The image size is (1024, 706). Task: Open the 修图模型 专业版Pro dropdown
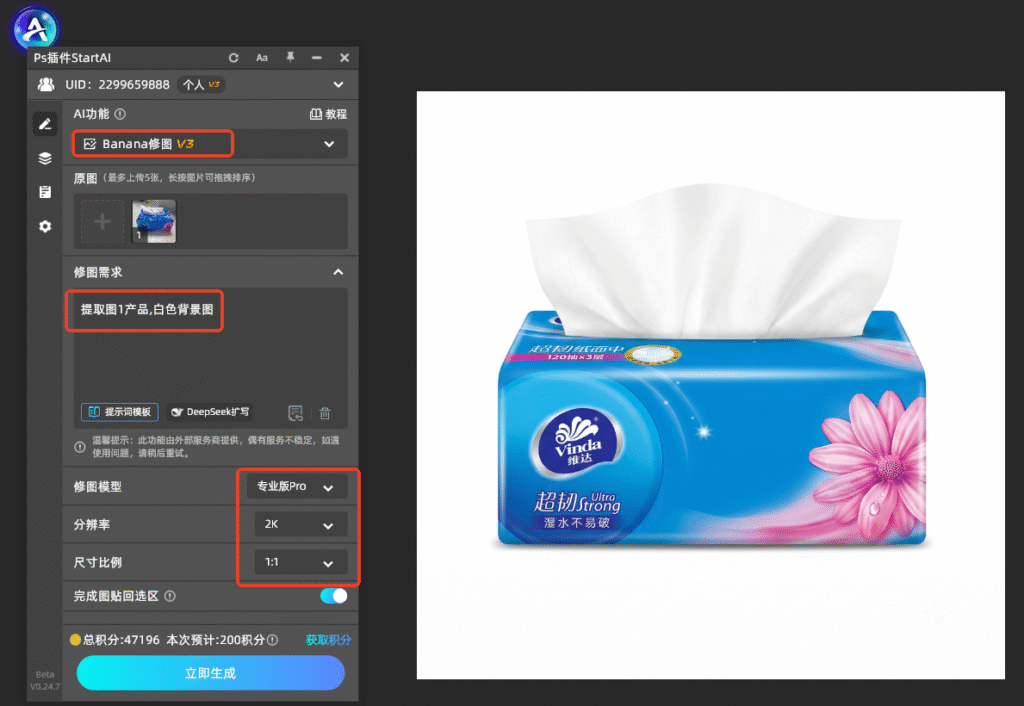pyautogui.click(x=297, y=487)
